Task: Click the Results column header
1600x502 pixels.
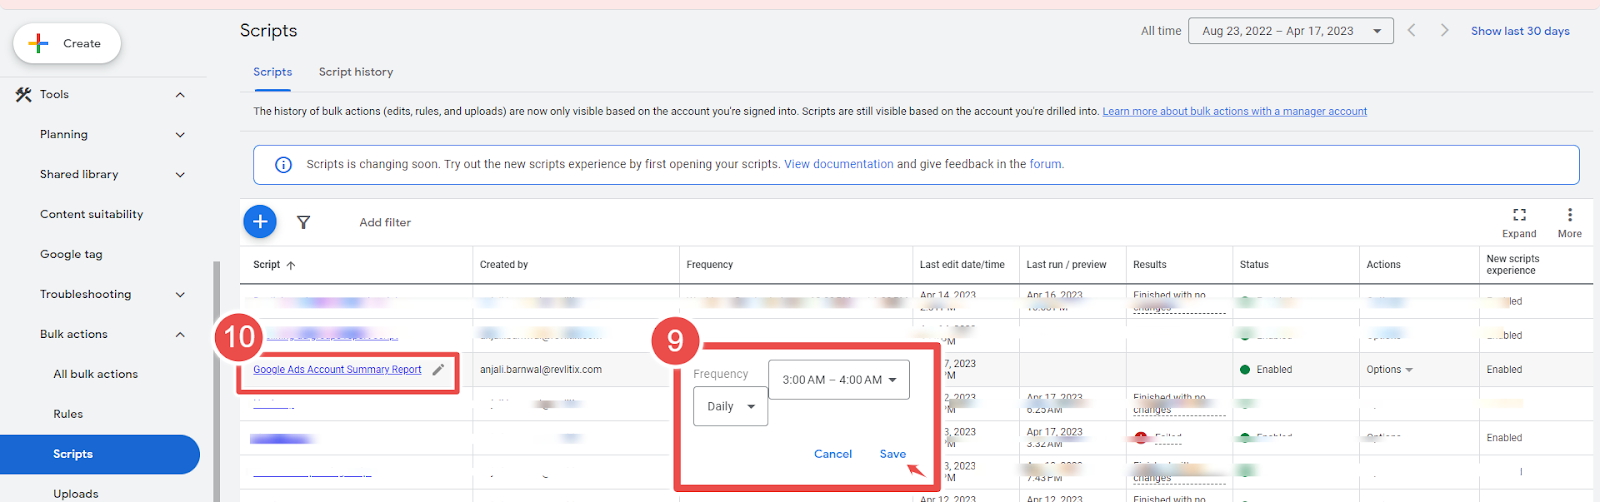Action: pos(1150,265)
